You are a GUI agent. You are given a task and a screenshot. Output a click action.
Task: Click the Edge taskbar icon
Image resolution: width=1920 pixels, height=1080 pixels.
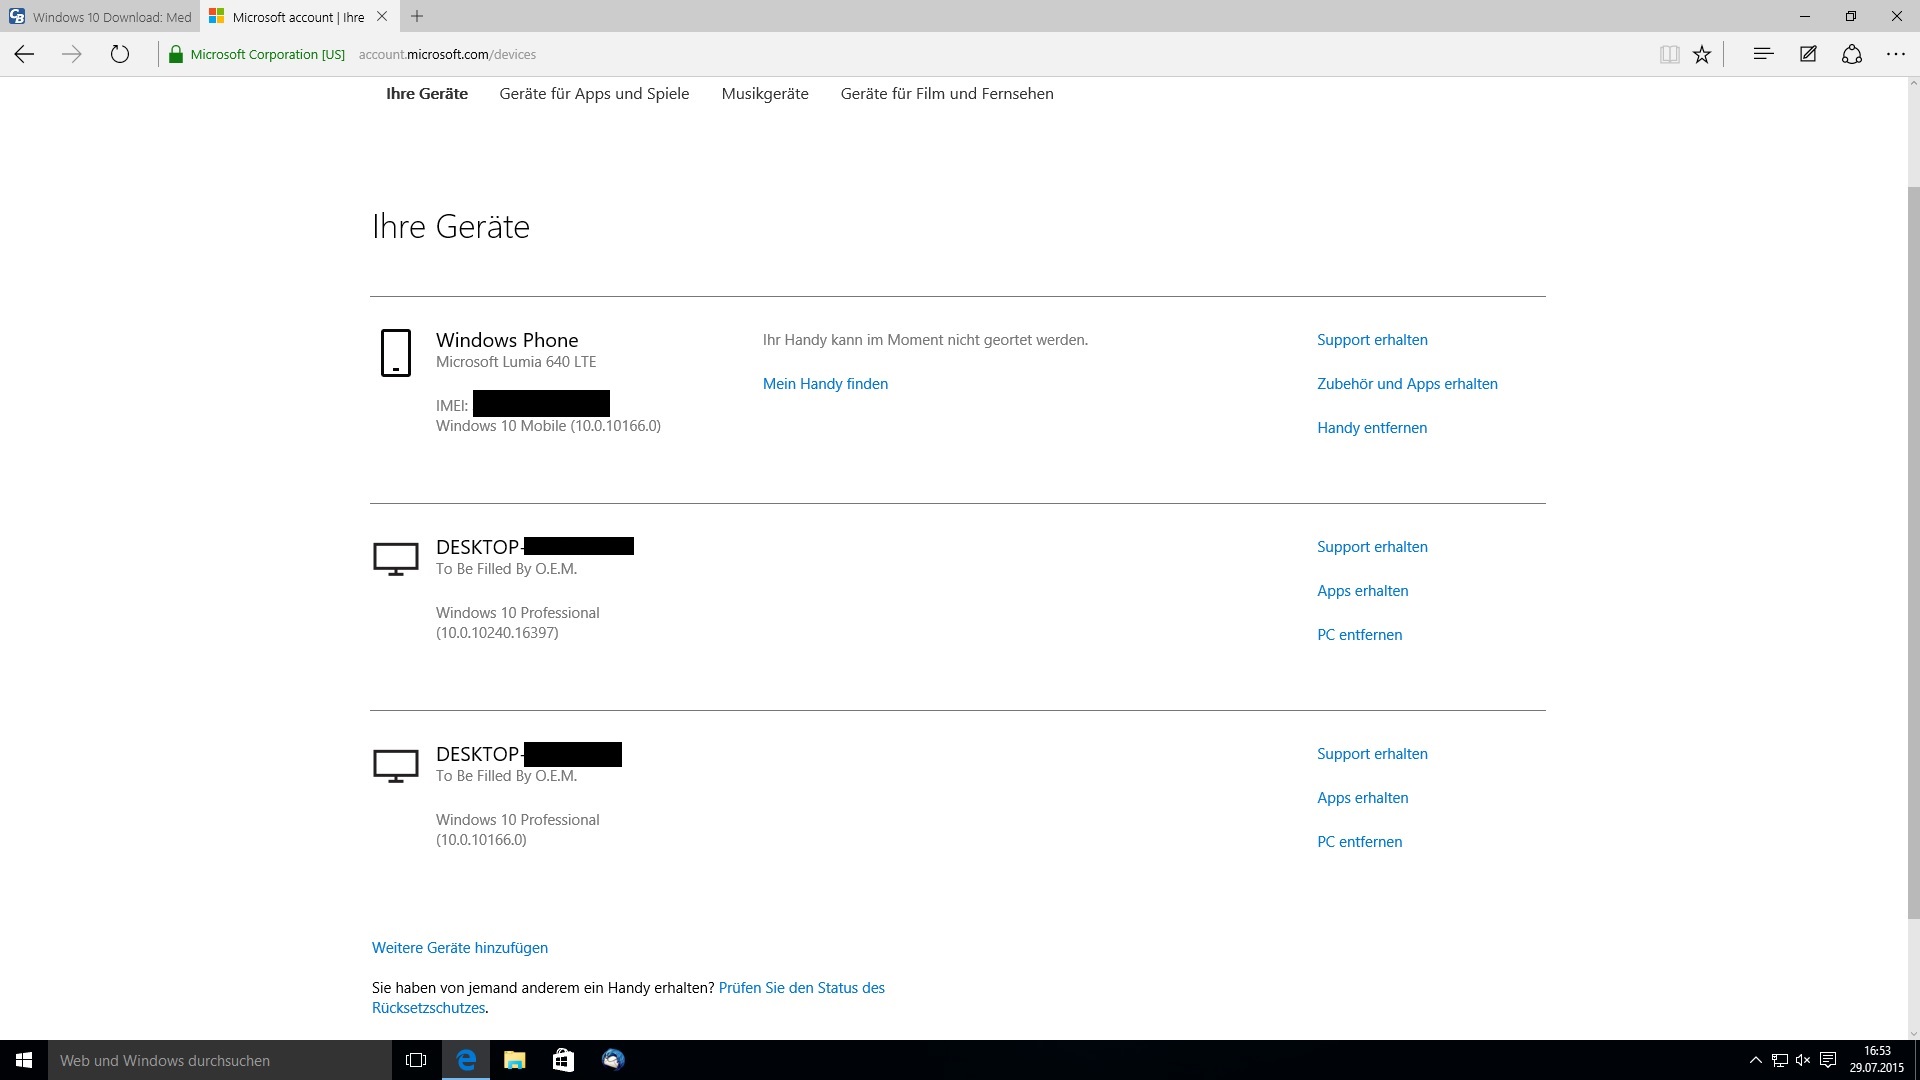[465, 1060]
